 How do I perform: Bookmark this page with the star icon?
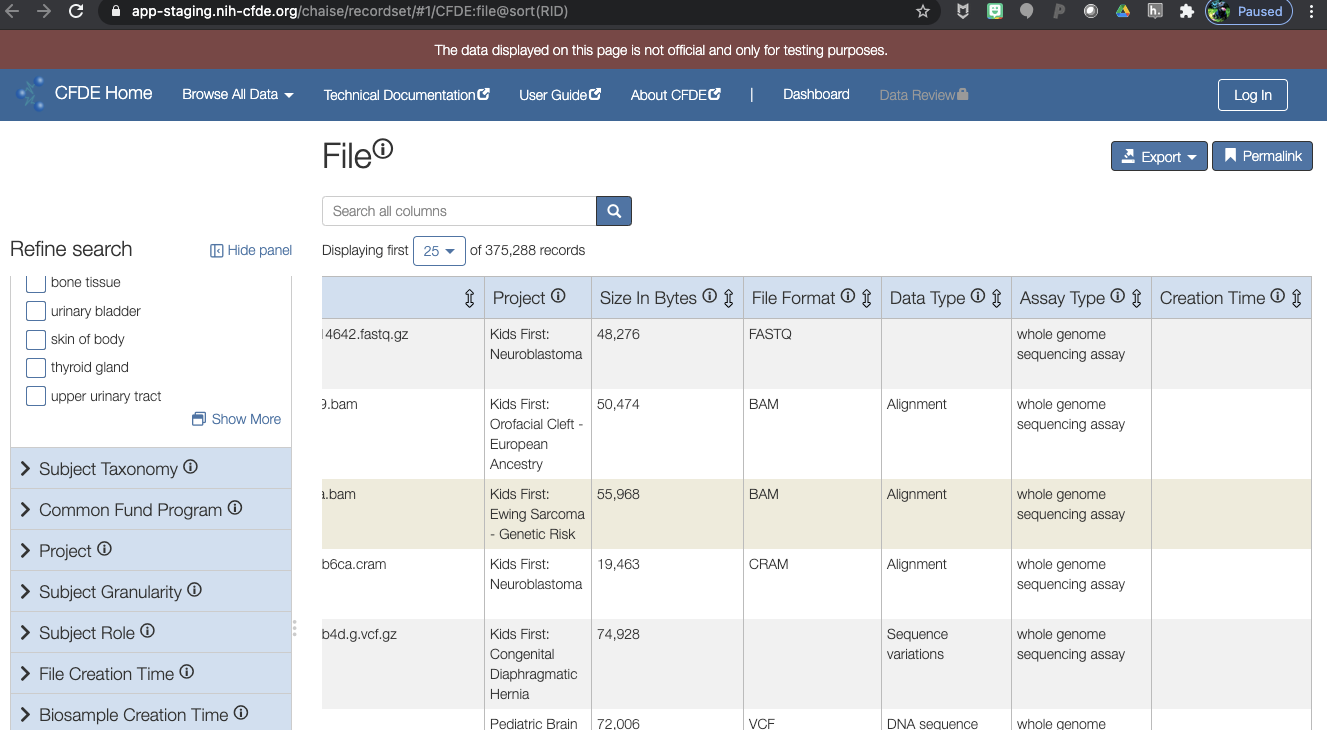pos(922,12)
